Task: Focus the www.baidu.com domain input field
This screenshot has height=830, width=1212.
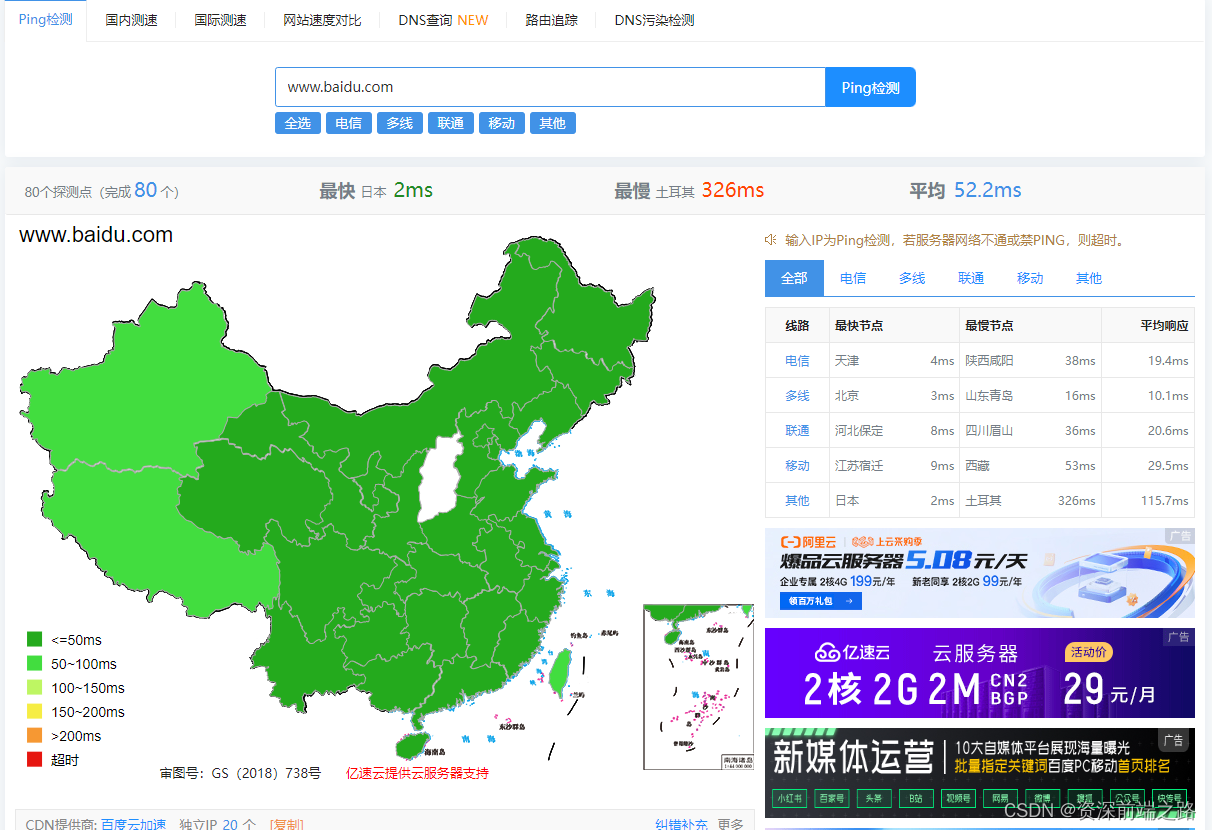Action: 550,87
